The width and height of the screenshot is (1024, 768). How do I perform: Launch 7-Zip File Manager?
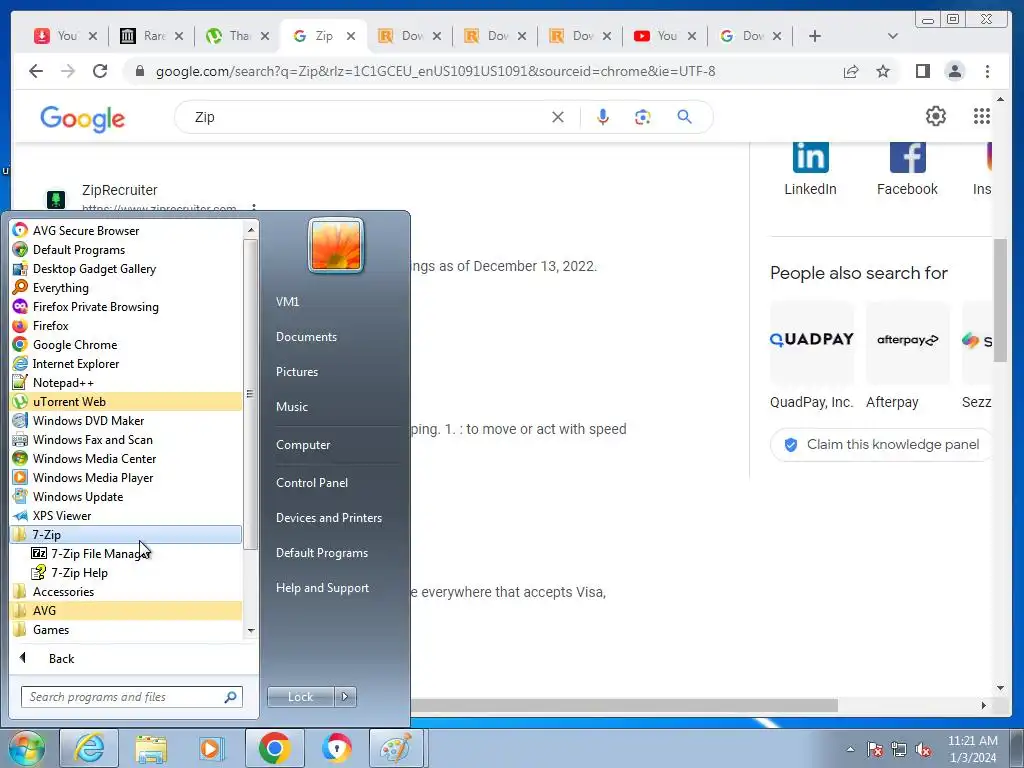click(x=136, y=553)
